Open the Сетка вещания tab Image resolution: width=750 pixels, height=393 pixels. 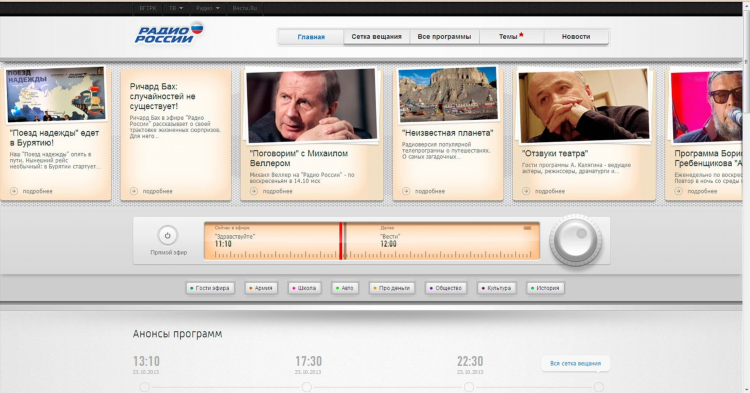tap(376, 37)
